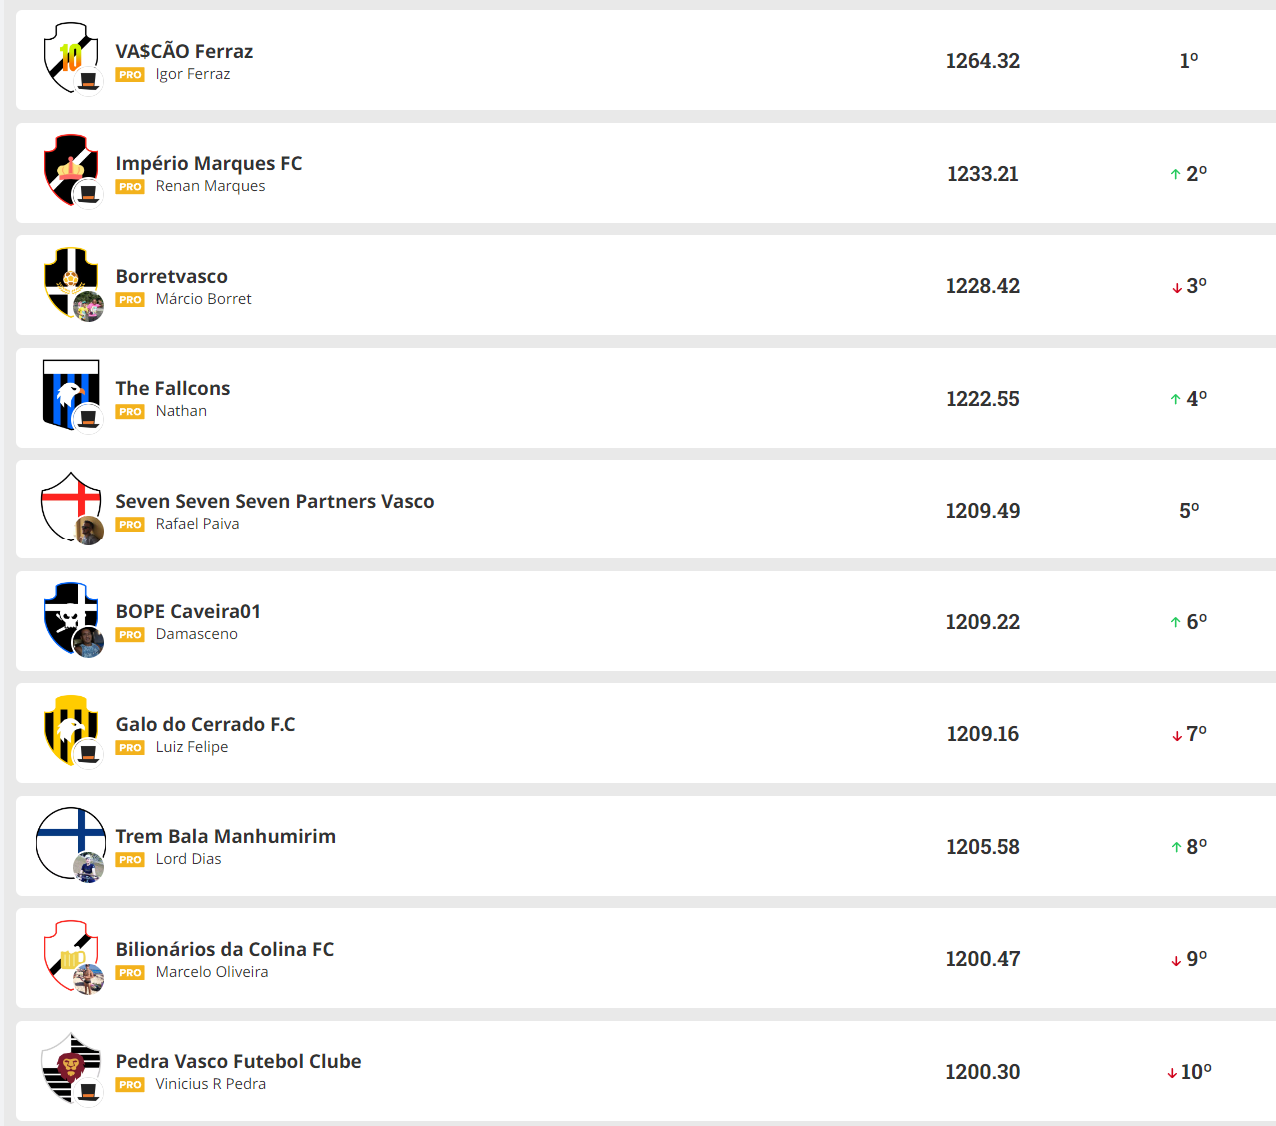Click the BOPE Caveira01 skull shield
Screen dimensions: 1276x1126
point(70,618)
